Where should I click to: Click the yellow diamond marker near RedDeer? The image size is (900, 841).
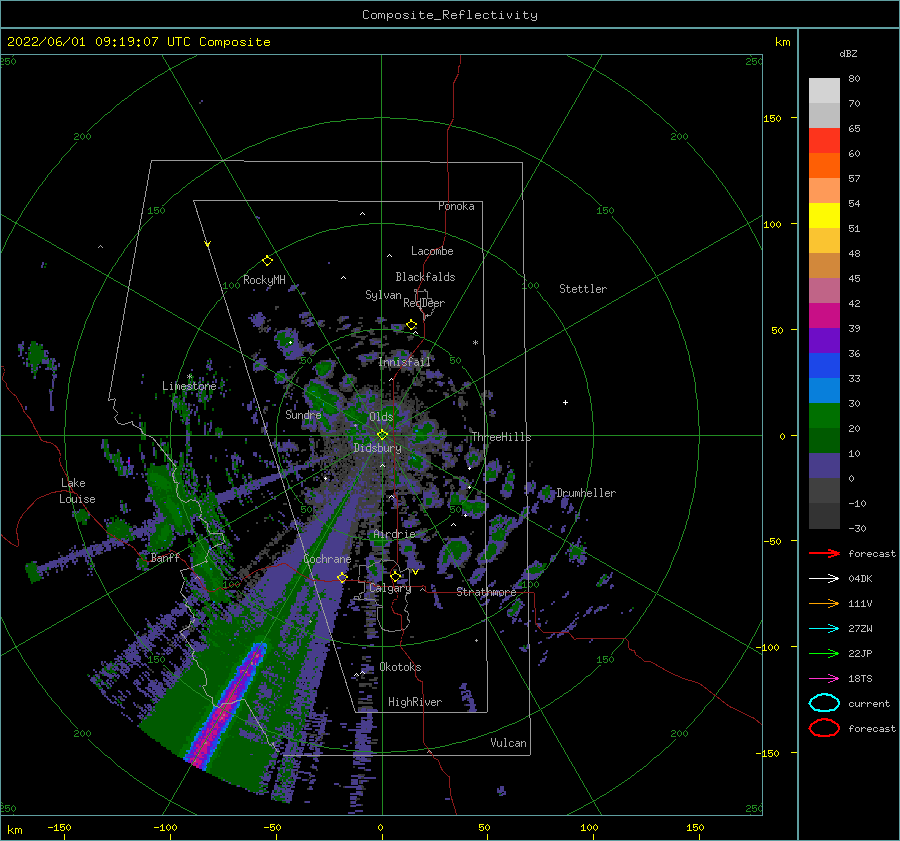(x=412, y=325)
